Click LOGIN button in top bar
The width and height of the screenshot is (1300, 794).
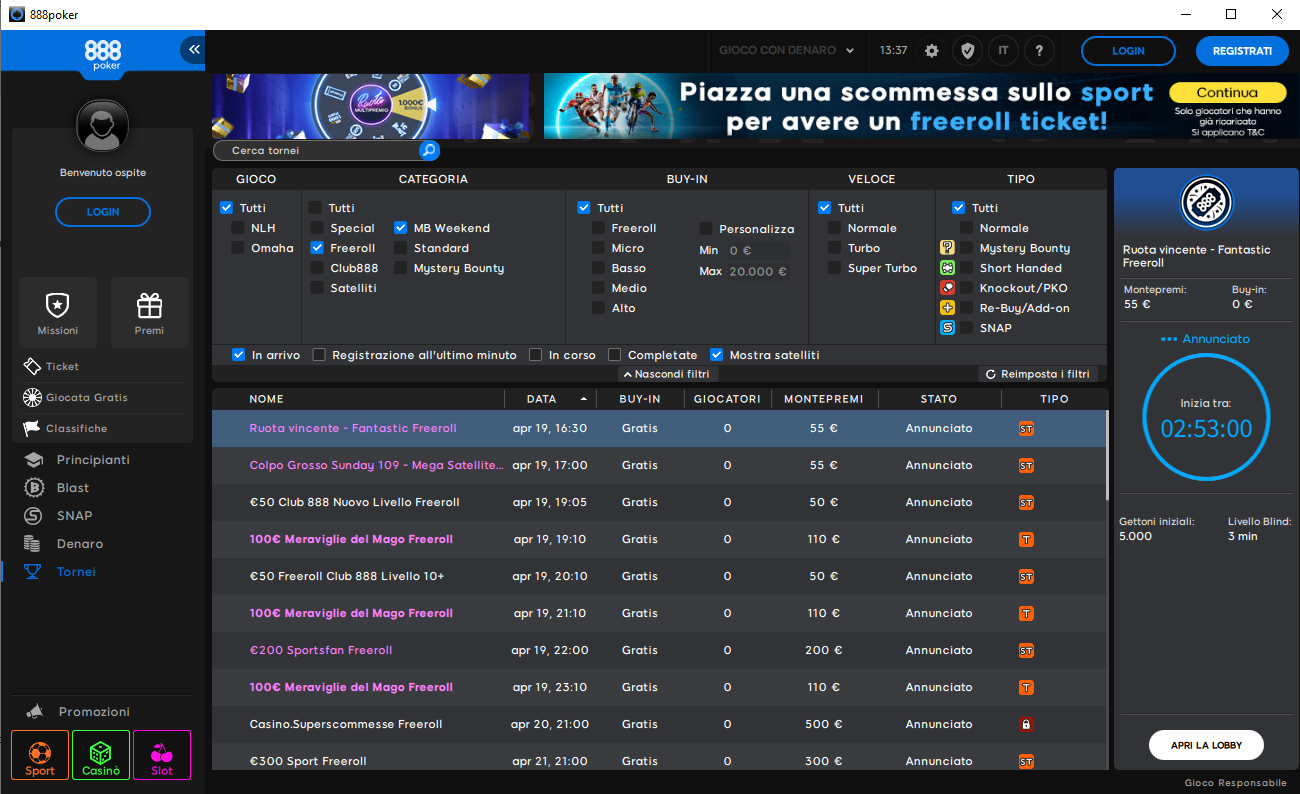pos(1128,51)
